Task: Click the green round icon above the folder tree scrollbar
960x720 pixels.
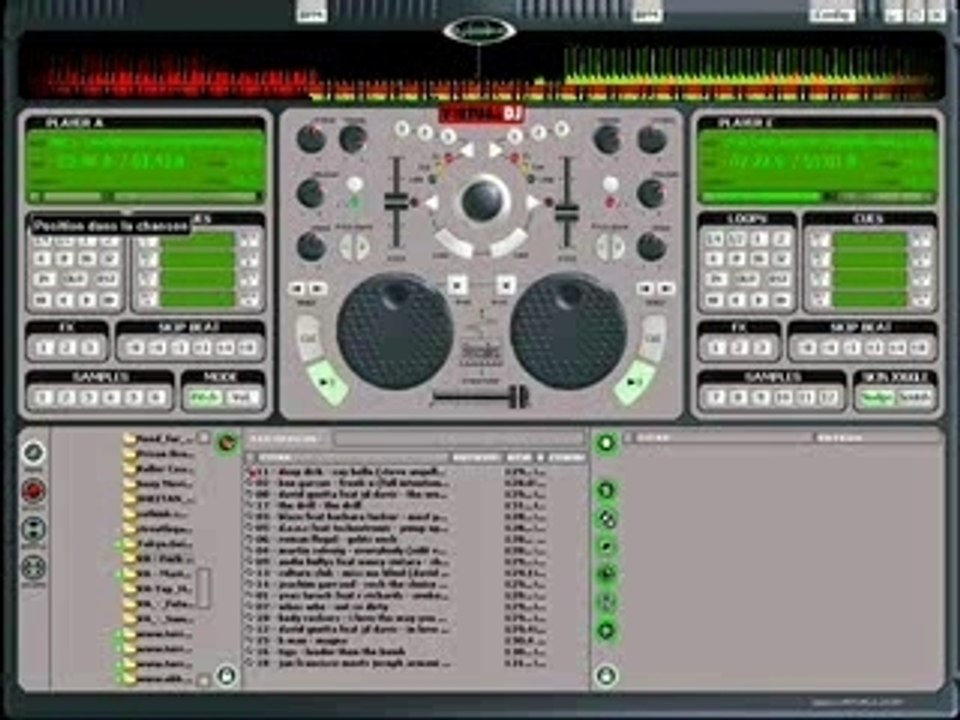Action: click(x=227, y=442)
